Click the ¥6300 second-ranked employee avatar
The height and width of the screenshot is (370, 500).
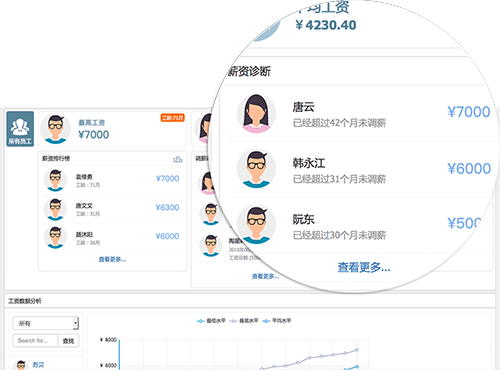[x=55, y=209]
